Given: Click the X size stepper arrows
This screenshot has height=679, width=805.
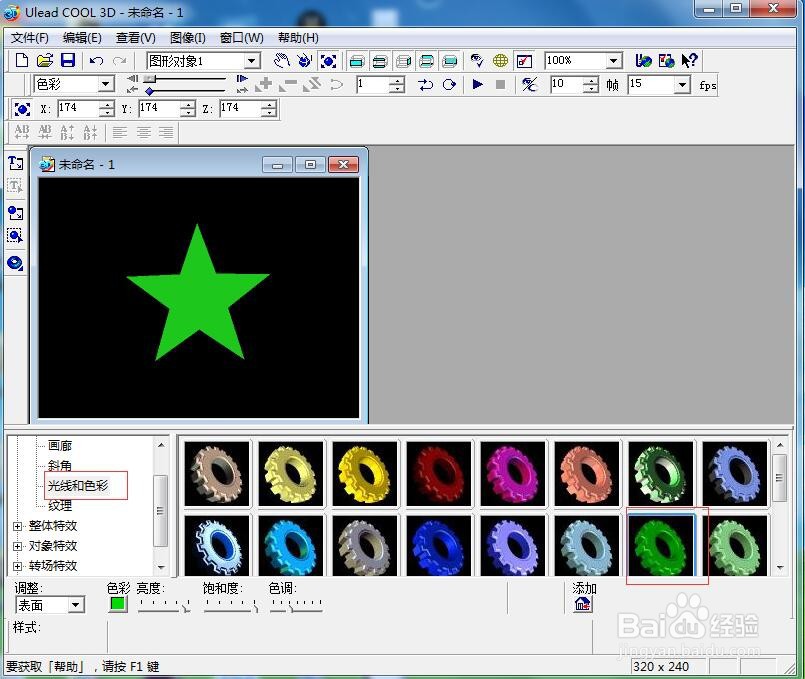Looking at the screenshot, I should pos(107,108).
